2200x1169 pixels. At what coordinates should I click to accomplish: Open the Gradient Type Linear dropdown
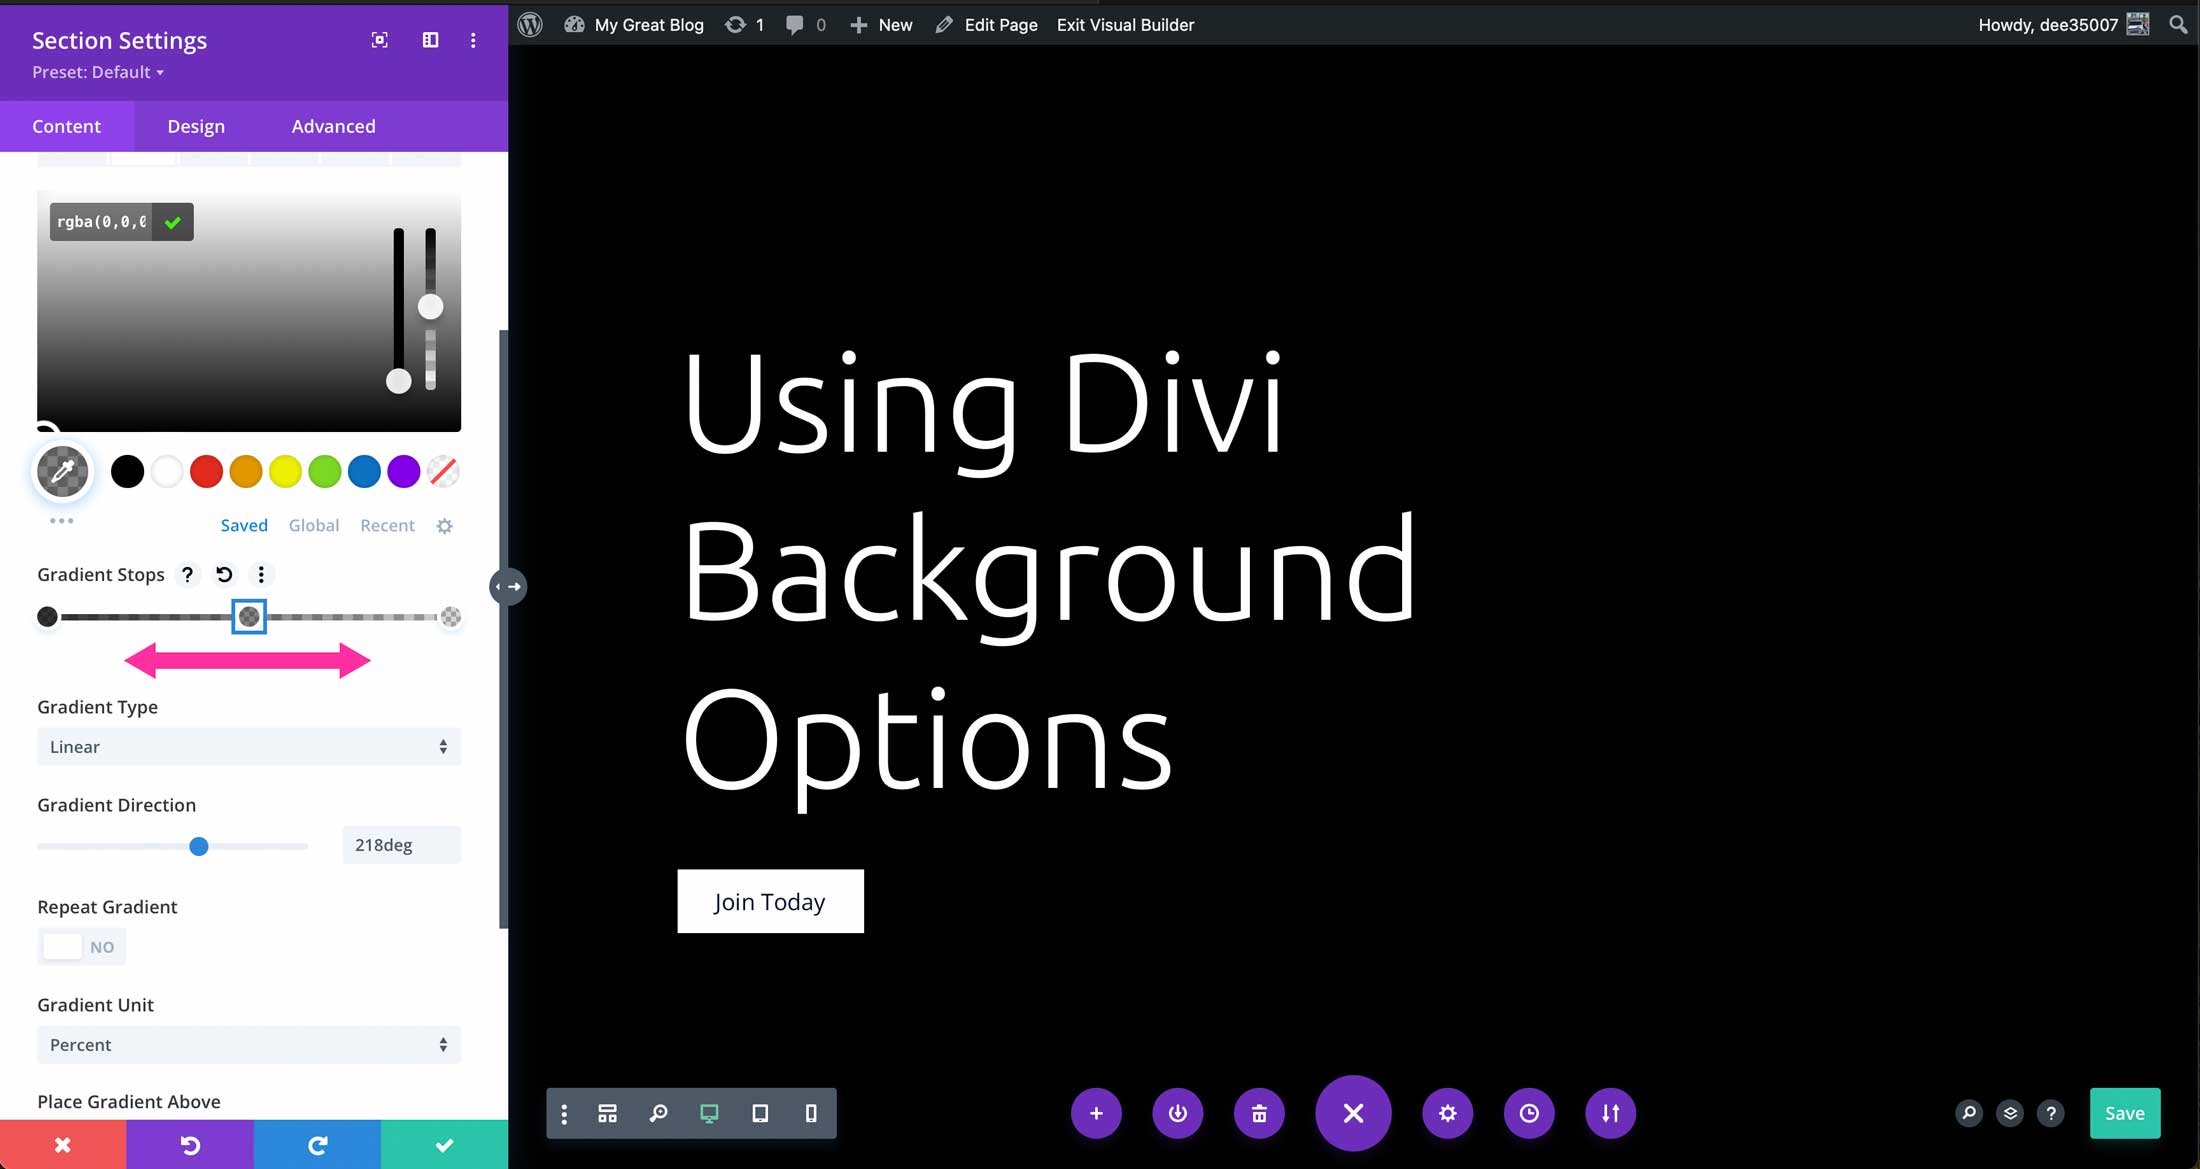[249, 747]
